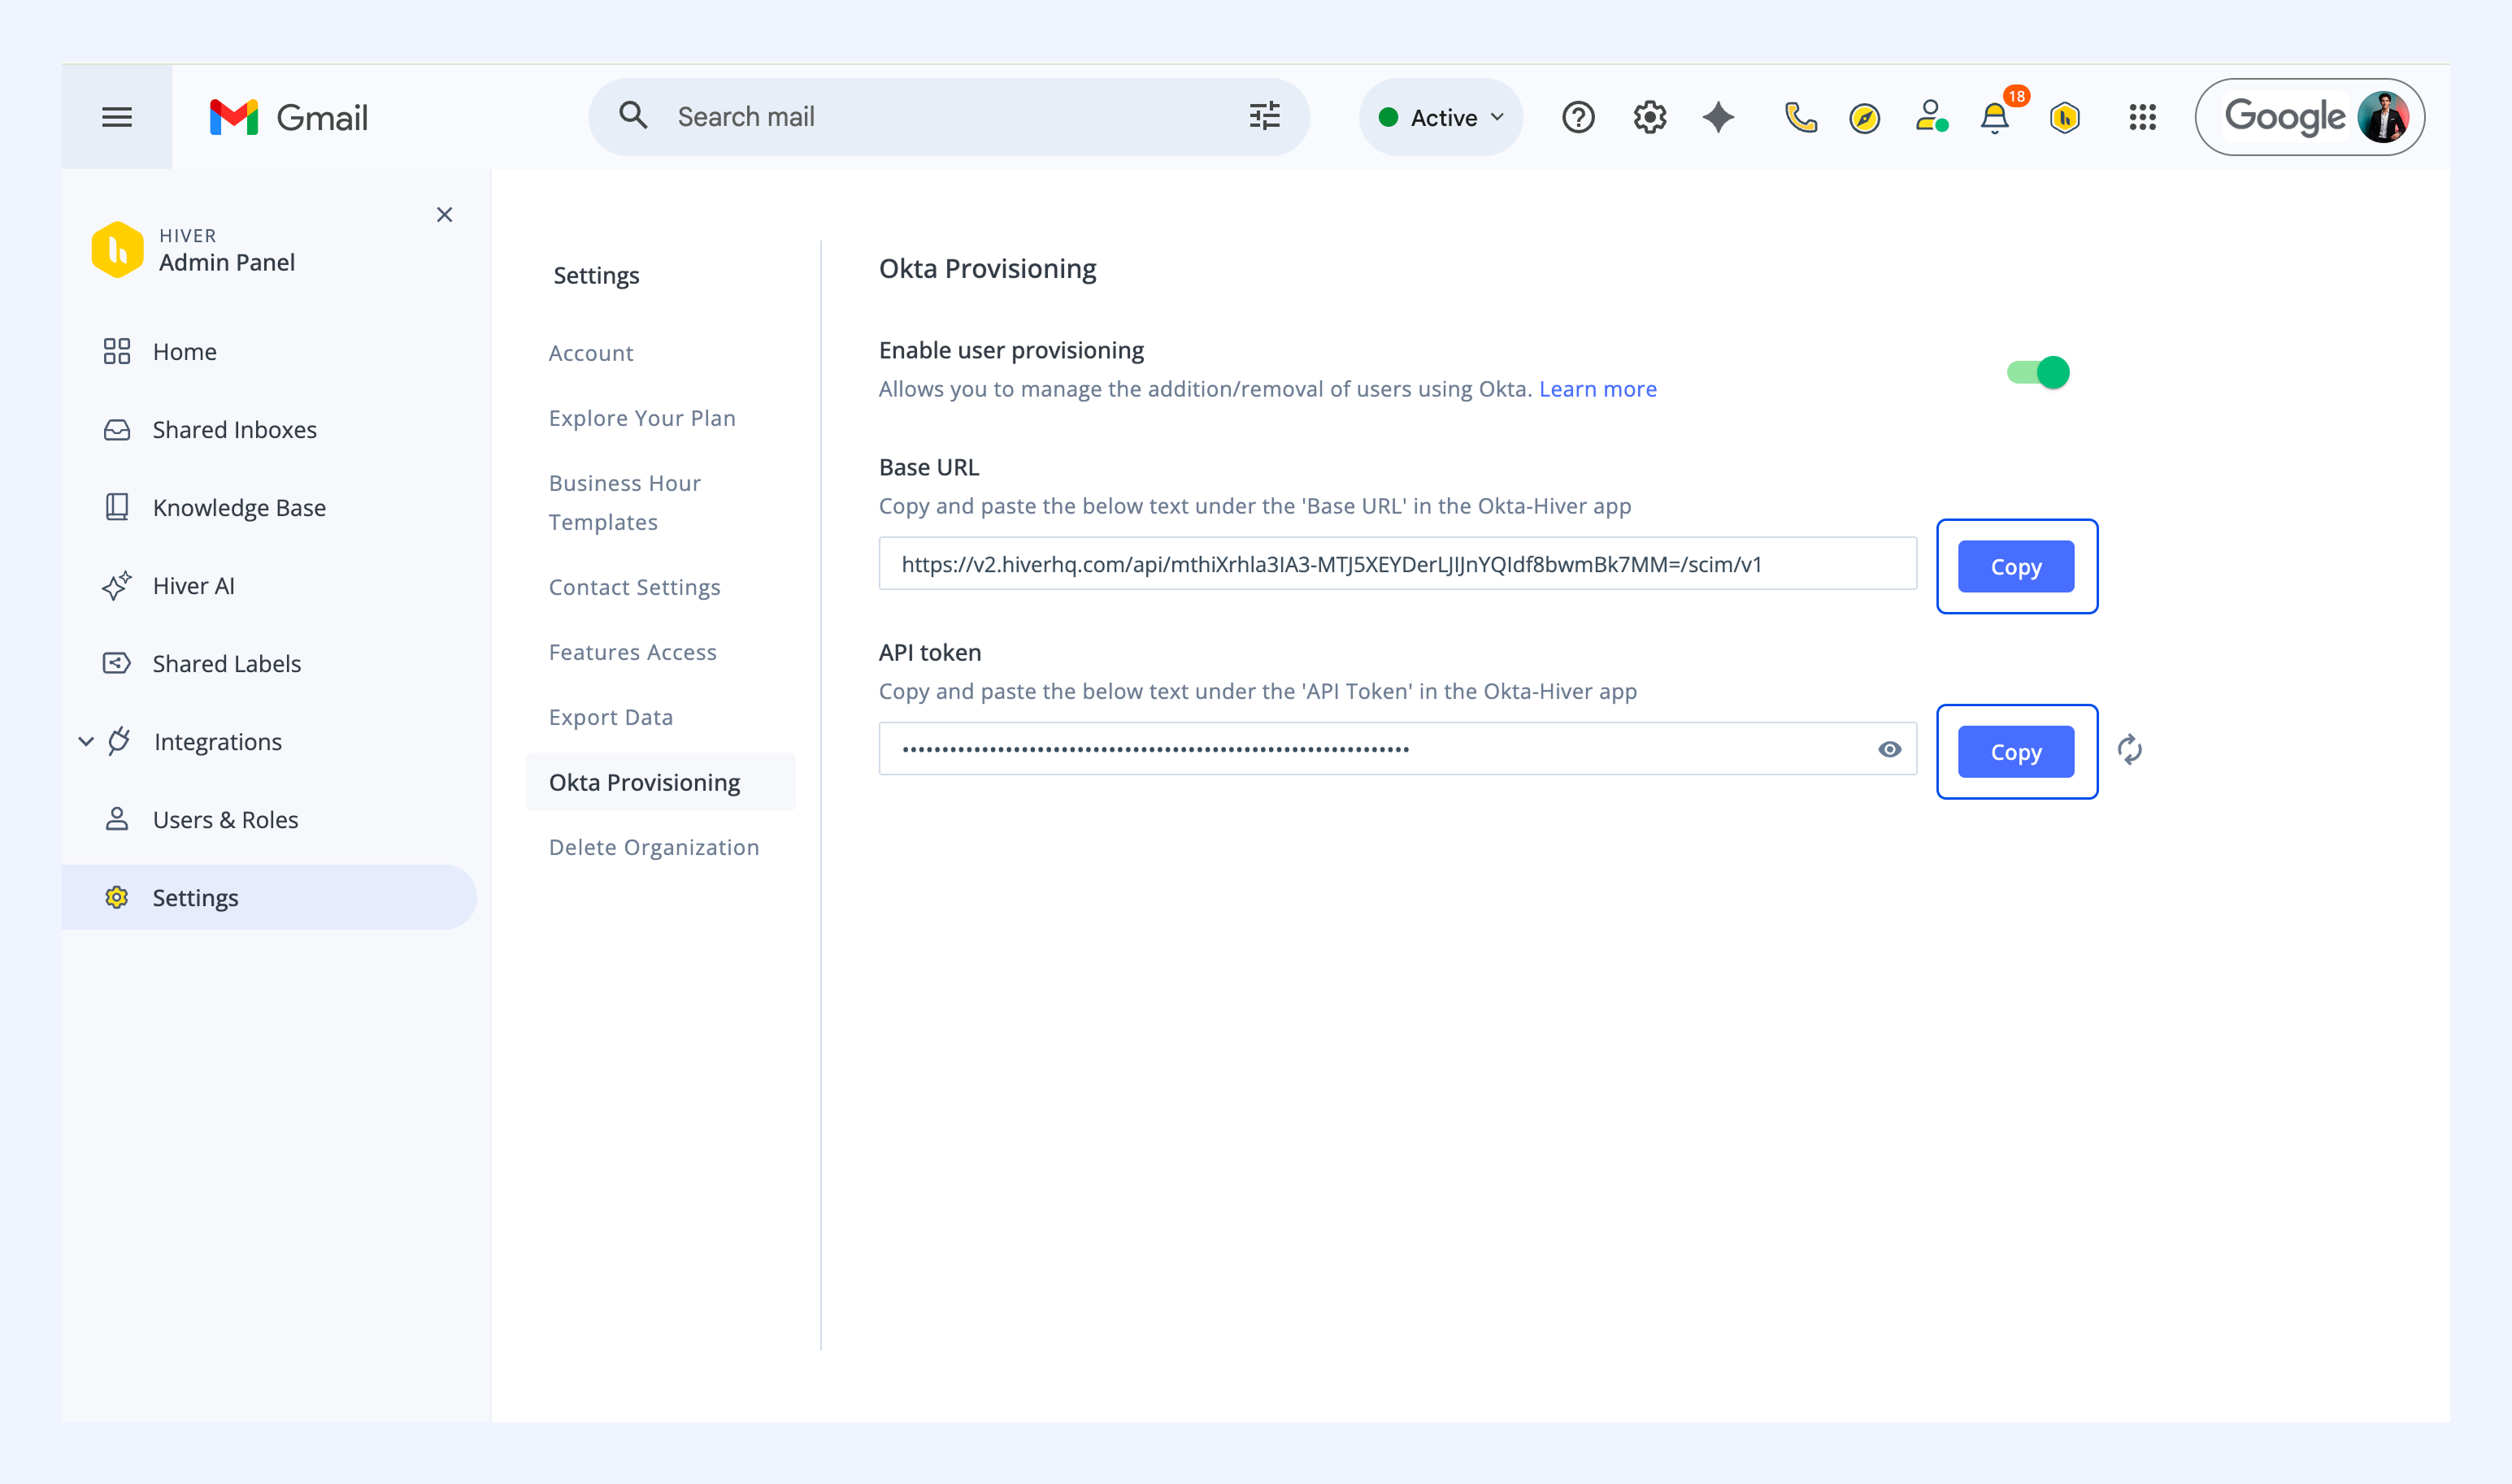The image size is (2512, 1484).
Task: Disable the user provisioning toggle
Action: tap(2038, 372)
